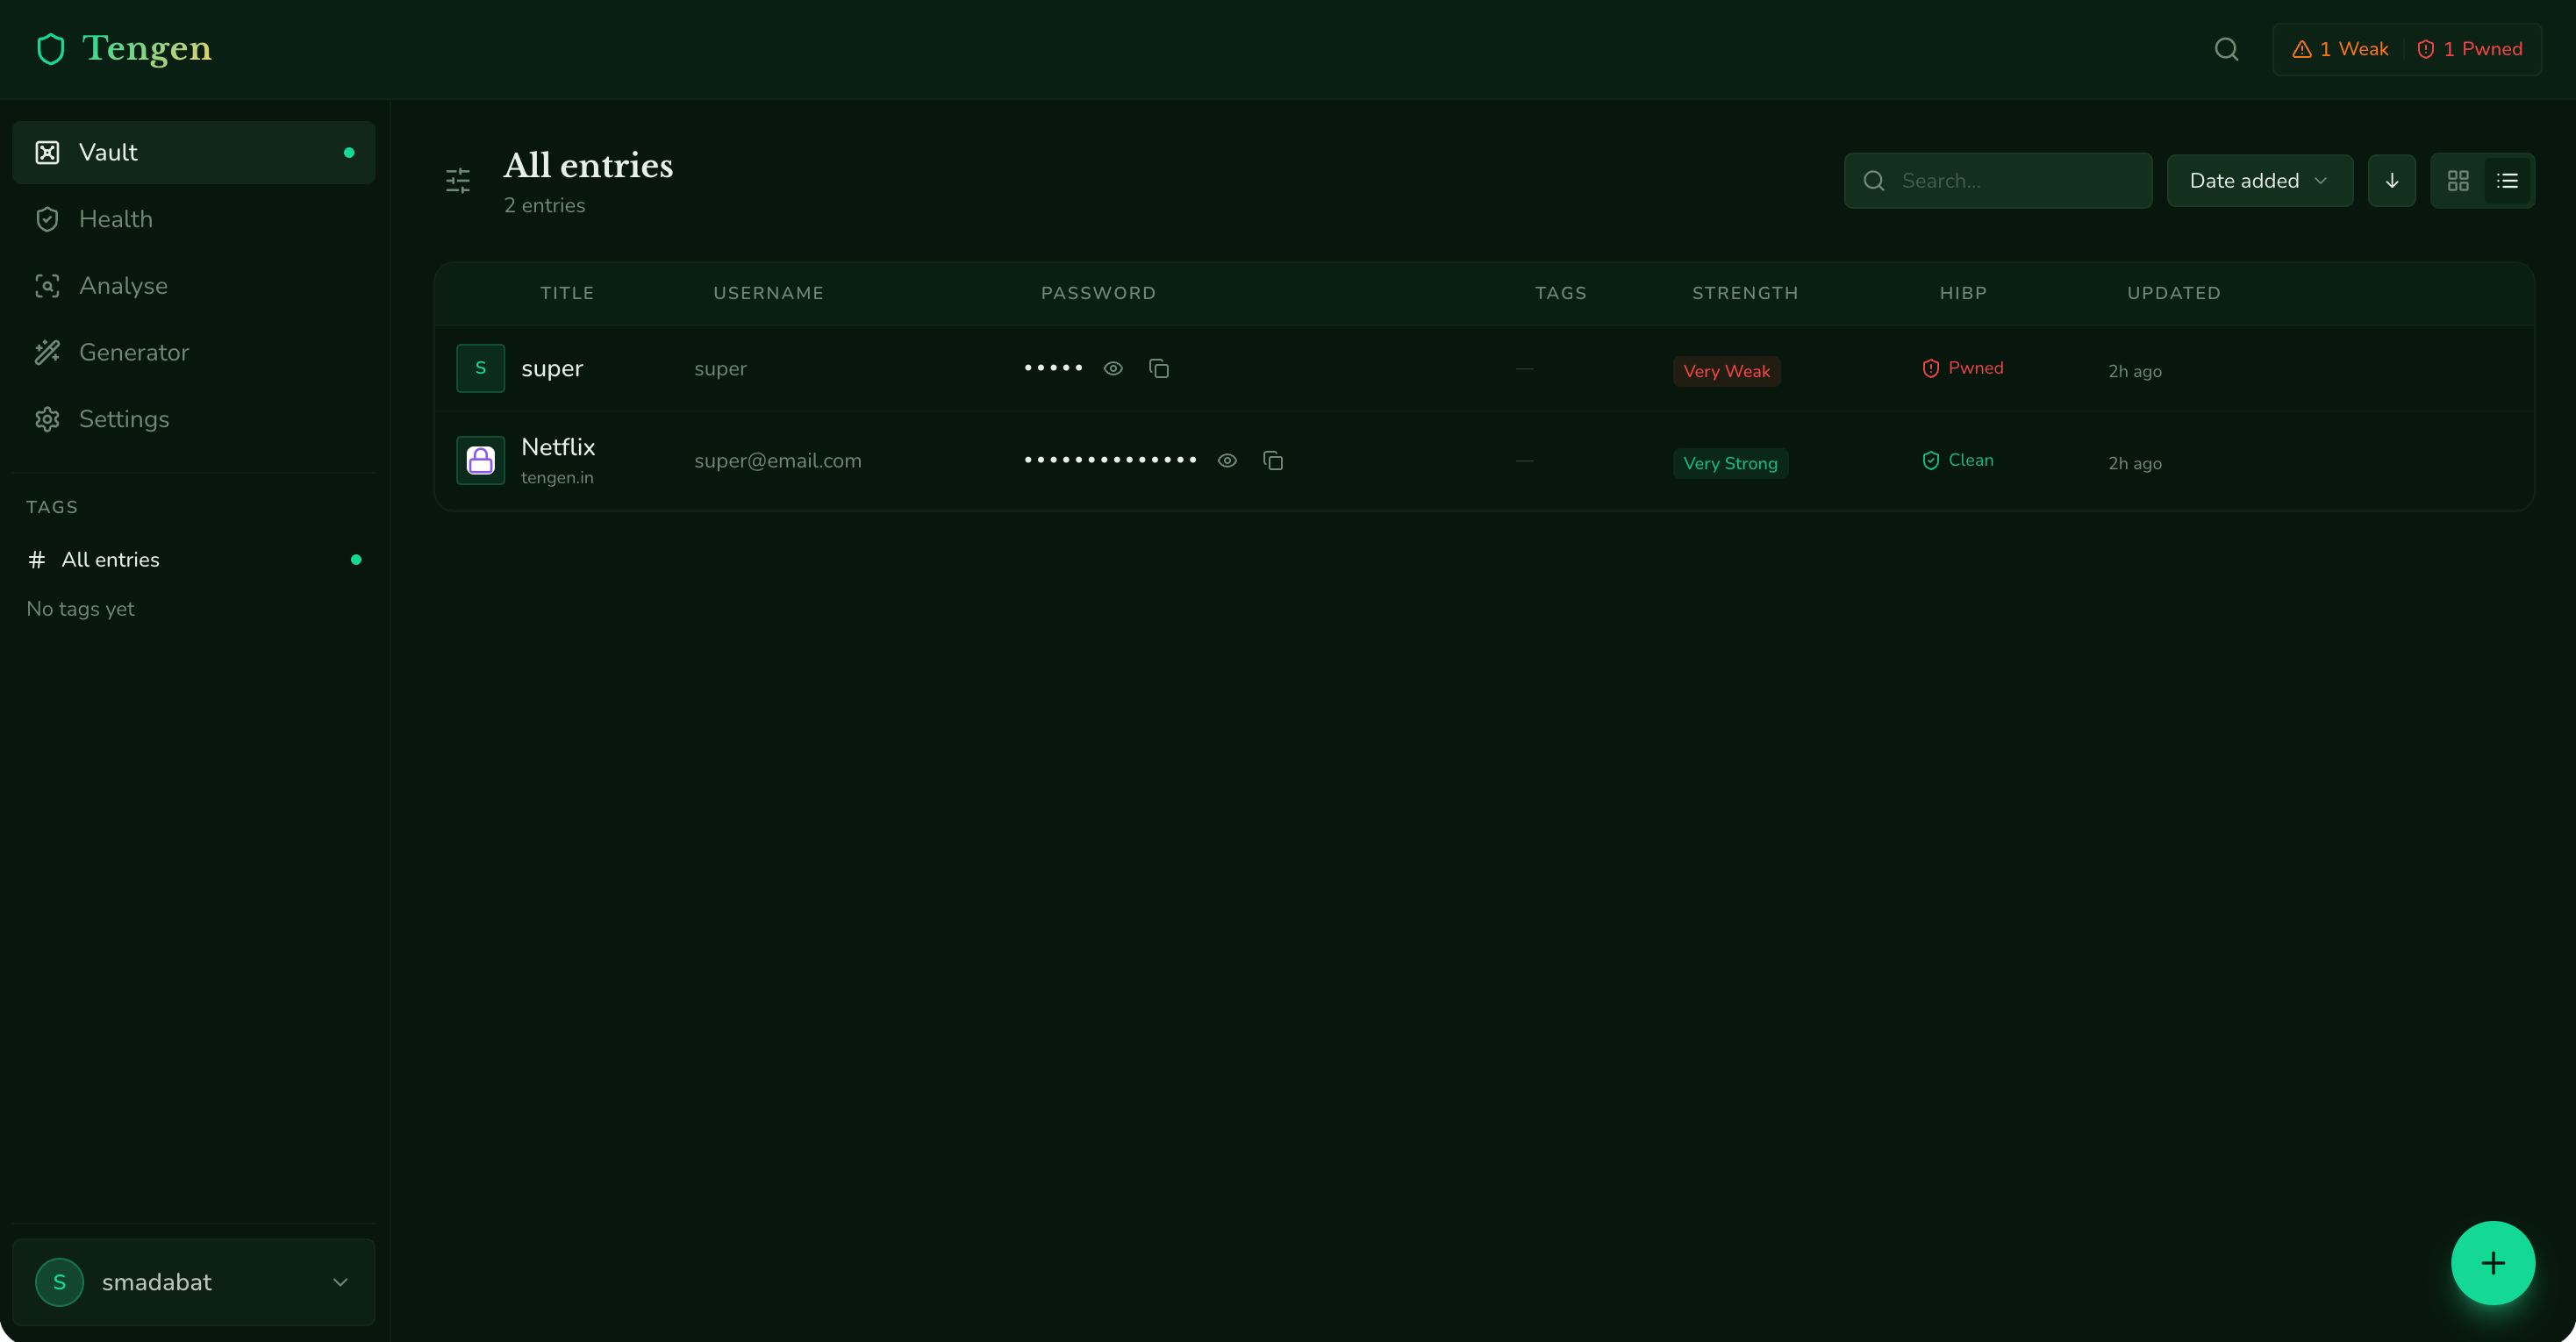The width and height of the screenshot is (2576, 1342).
Task: Copy the super entry password
Action: tap(1159, 369)
